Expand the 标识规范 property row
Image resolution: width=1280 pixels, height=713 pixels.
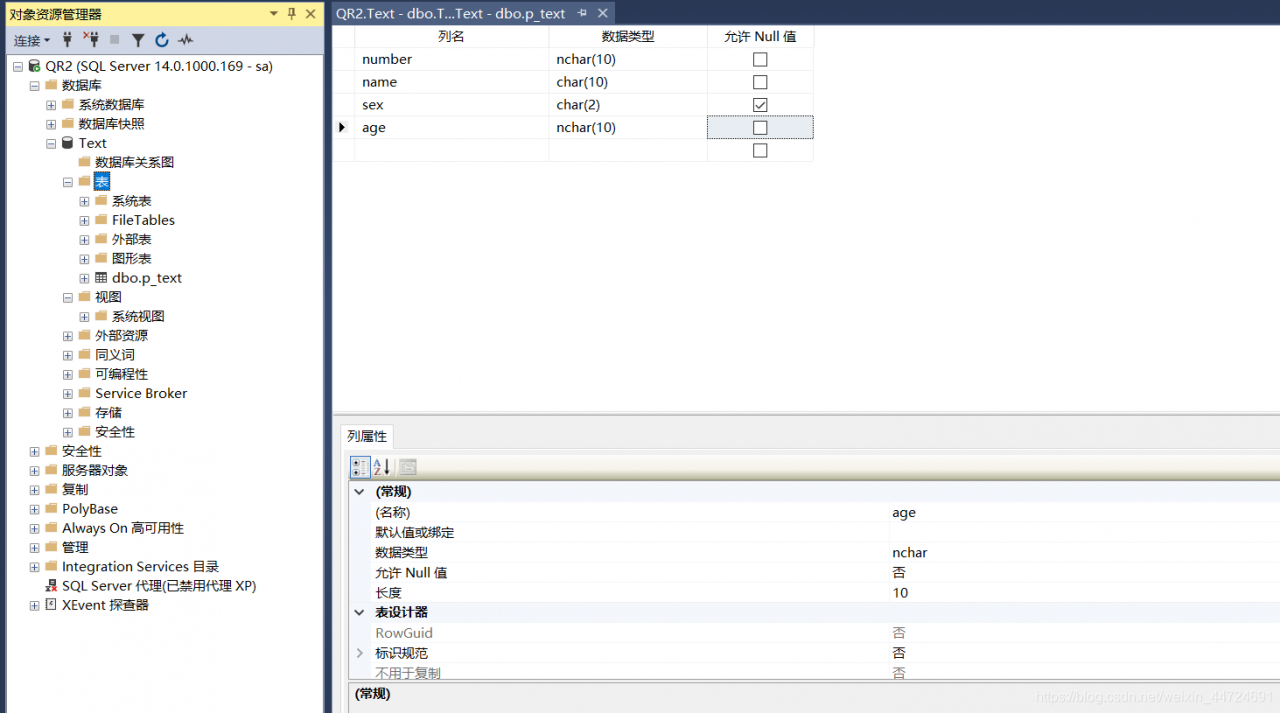click(360, 653)
